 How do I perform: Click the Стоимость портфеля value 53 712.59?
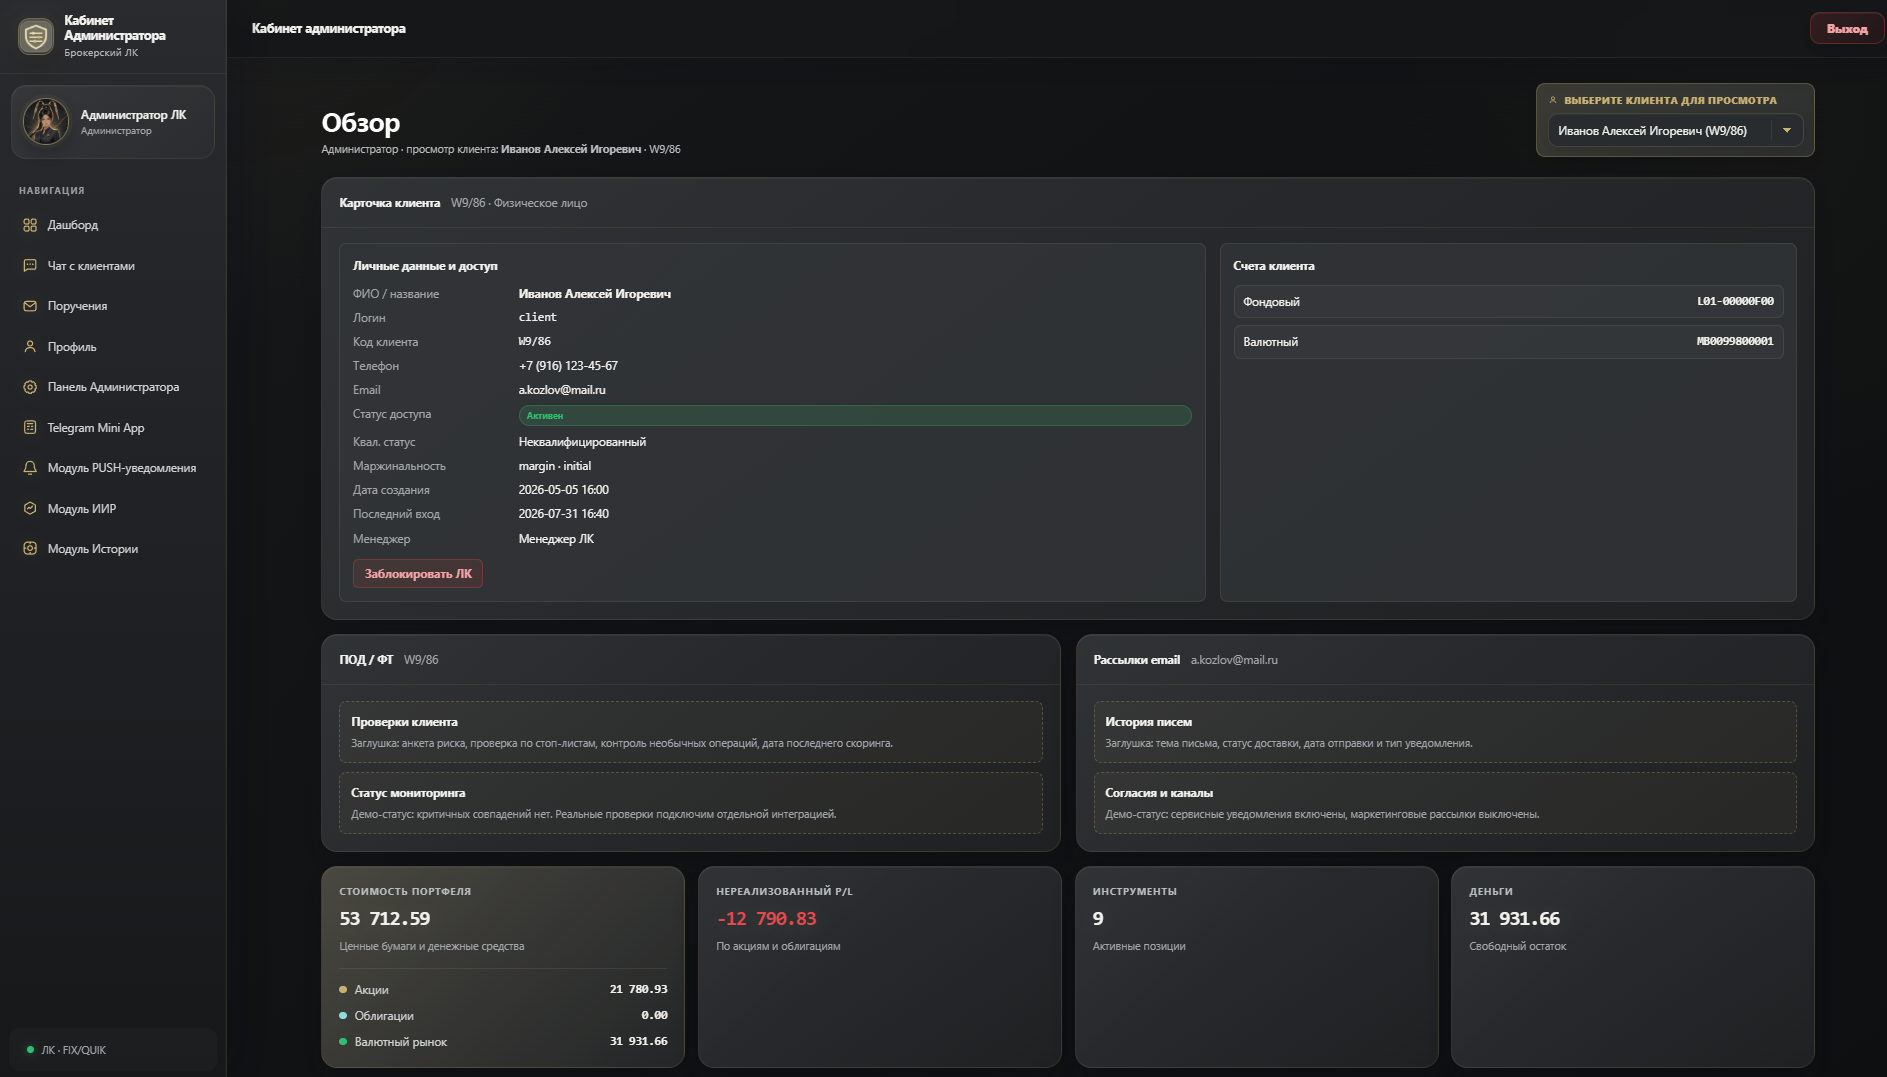pyautogui.click(x=385, y=919)
